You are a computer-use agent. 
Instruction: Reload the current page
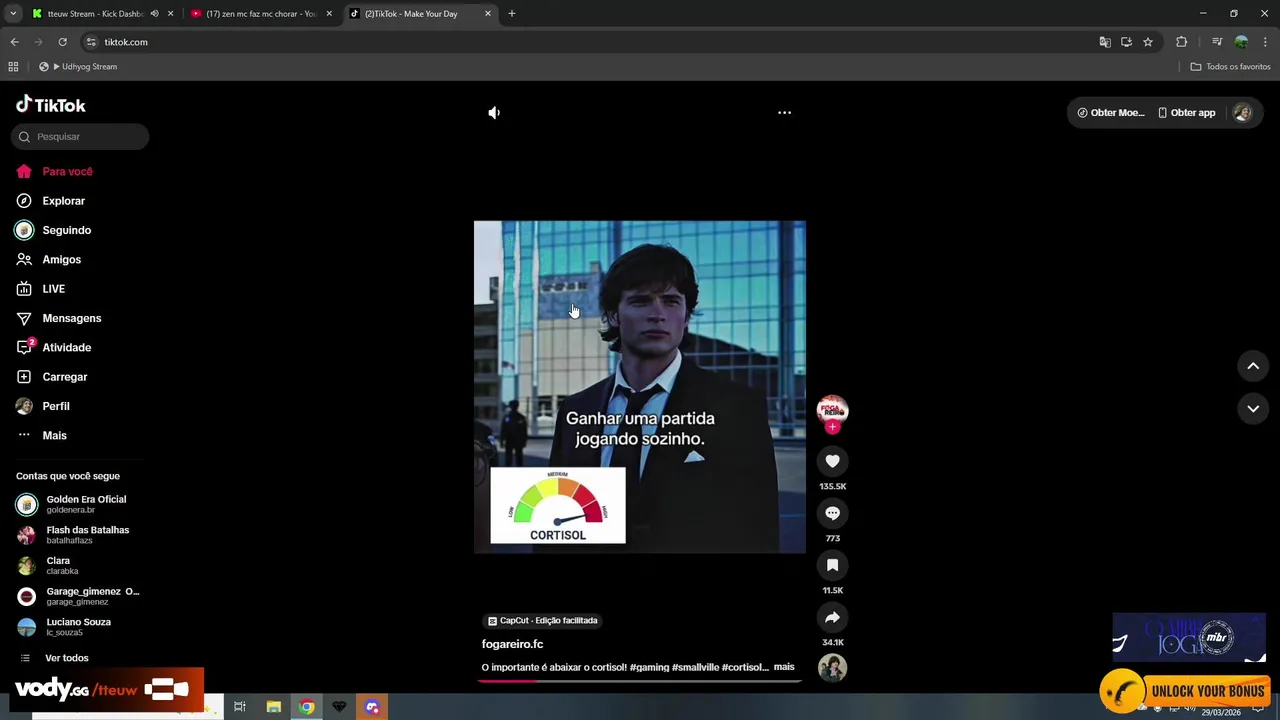tap(62, 42)
